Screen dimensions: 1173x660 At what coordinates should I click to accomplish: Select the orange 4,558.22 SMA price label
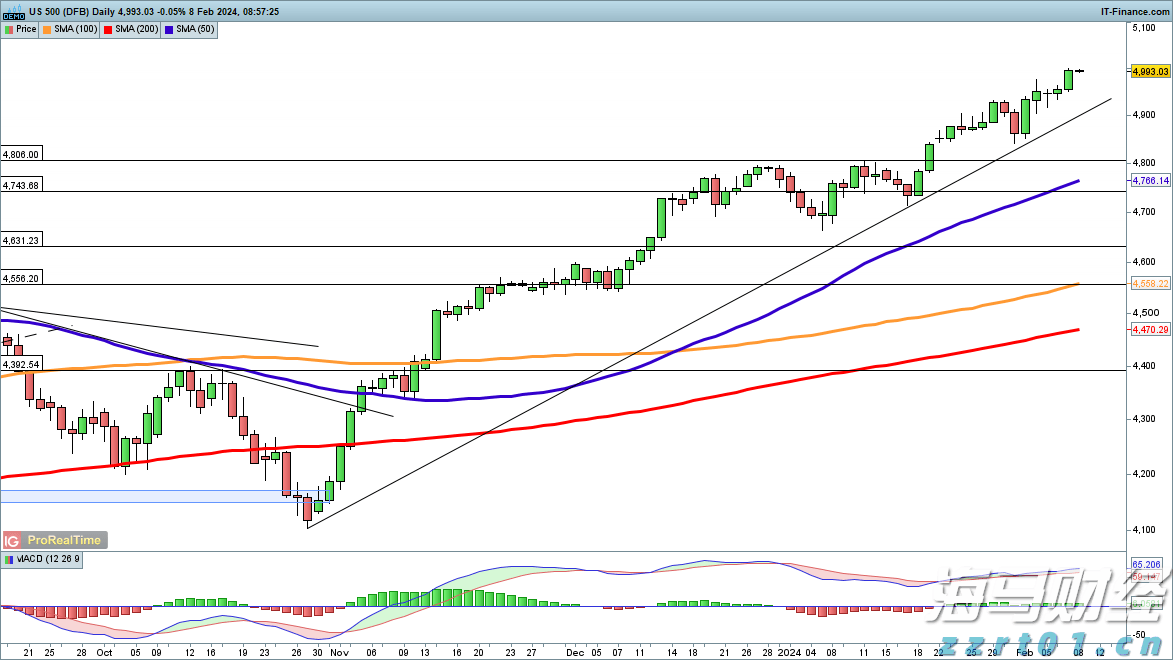coord(1149,284)
